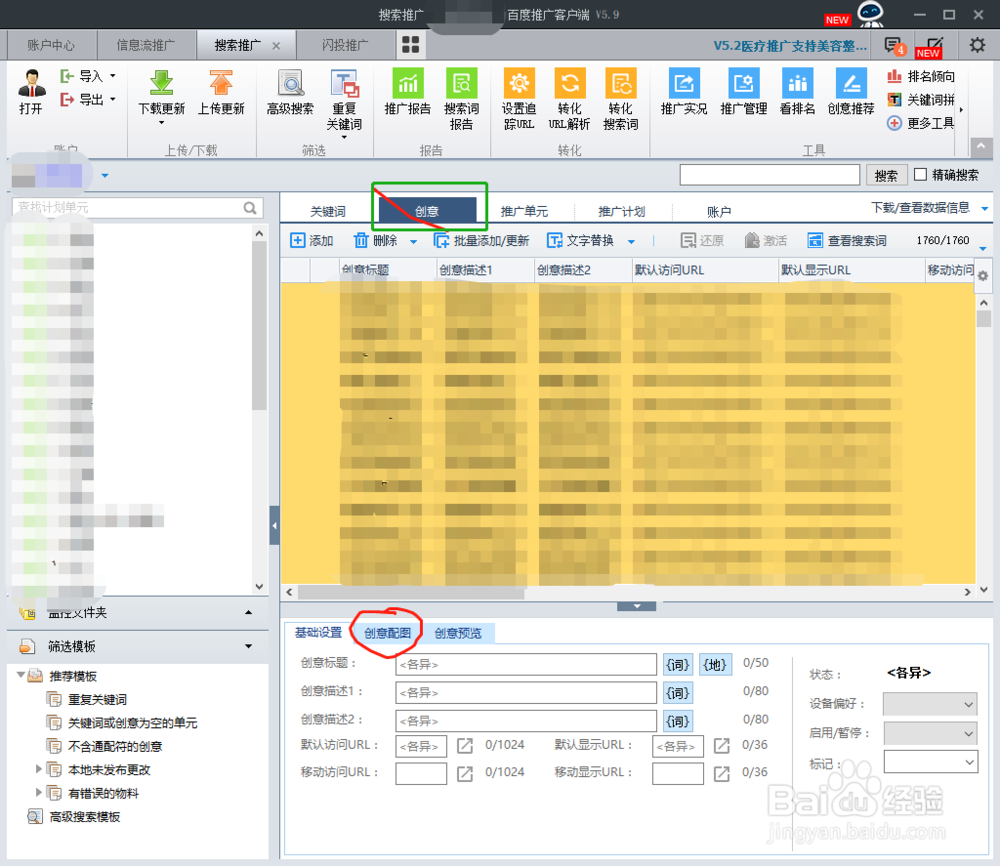Open the 创意推荐 tool
1000x866 pixels.
click(x=851, y=83)
